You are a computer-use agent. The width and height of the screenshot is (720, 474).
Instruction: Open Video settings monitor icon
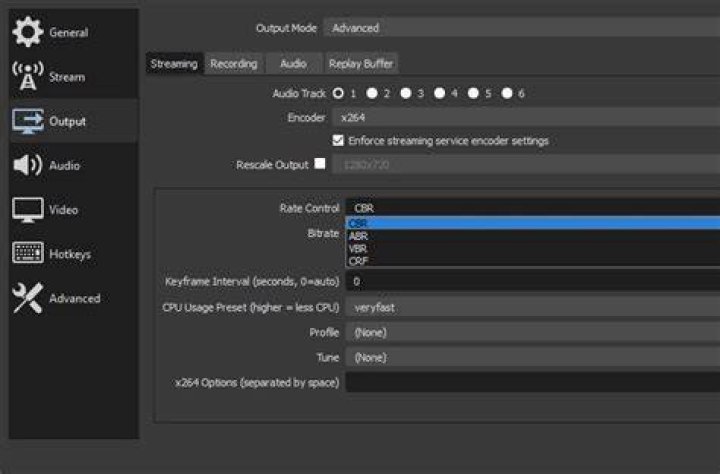tap(28, 209)
